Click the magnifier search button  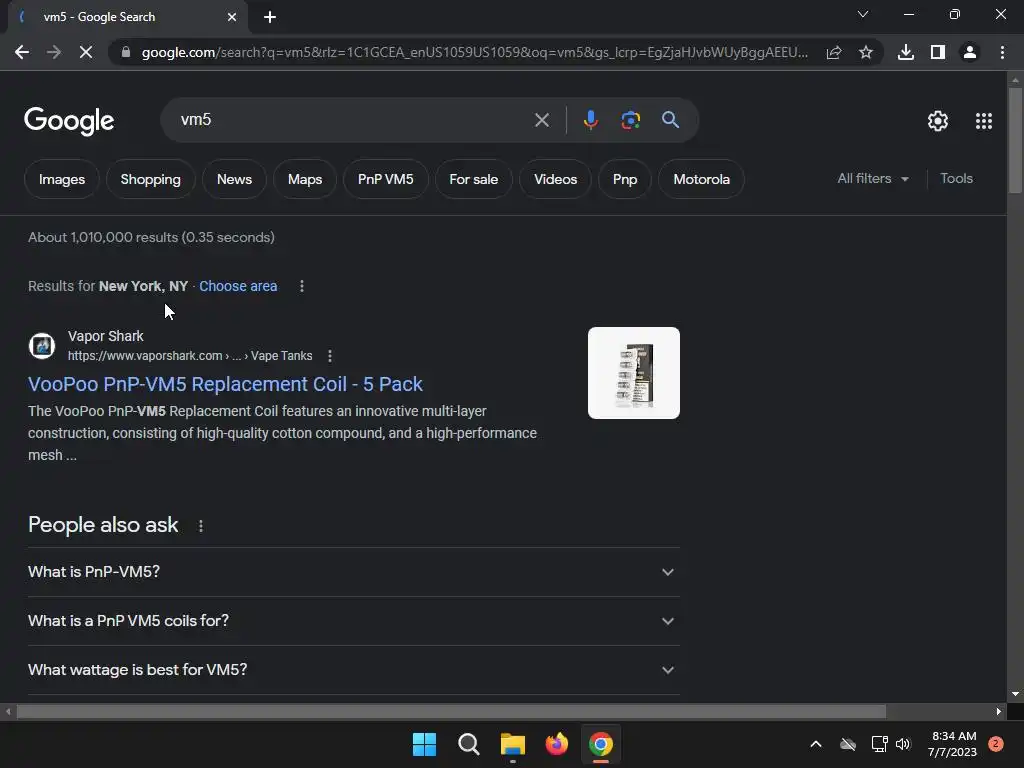pos(670,120)
